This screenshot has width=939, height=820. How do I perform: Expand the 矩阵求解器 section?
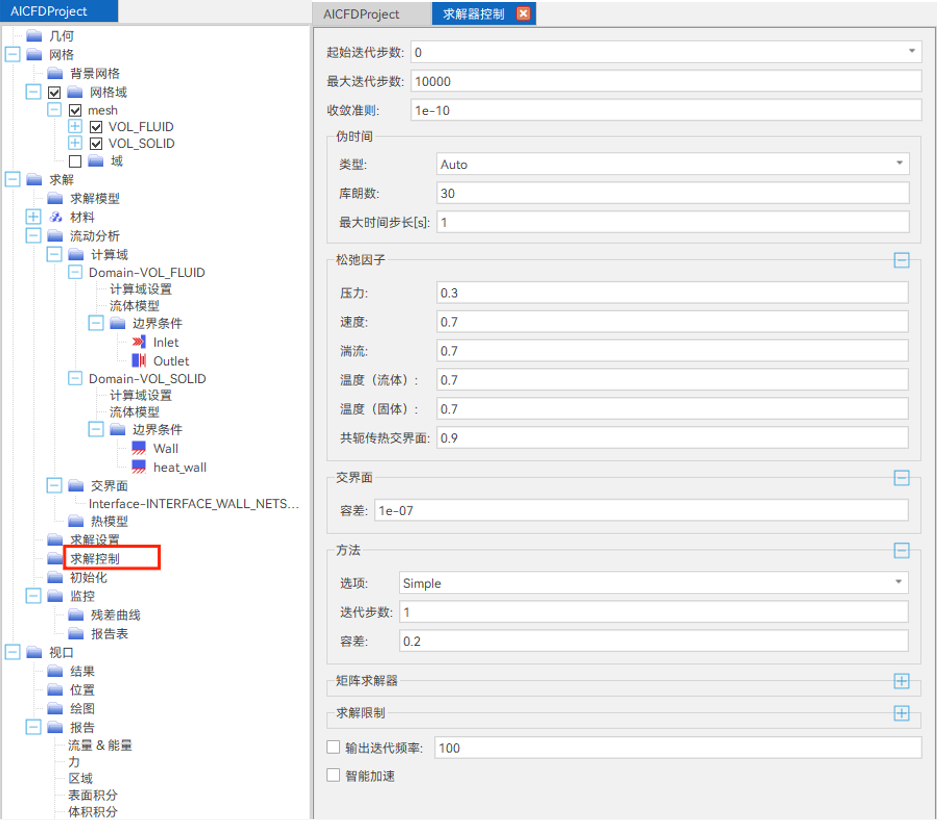[900, 683]
